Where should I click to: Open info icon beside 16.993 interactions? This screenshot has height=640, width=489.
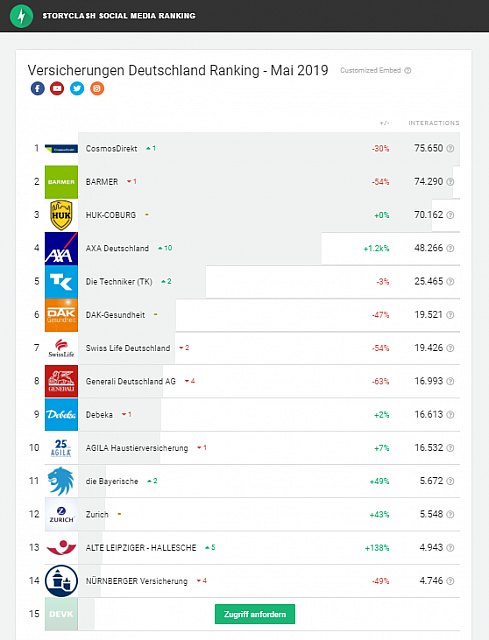450,381
